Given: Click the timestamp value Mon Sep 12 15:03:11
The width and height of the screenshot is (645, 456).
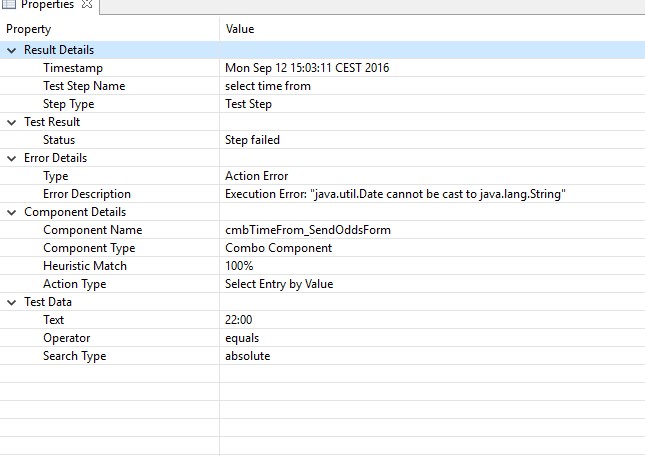Looking at the screenshot, I should [x=307, y=67].
